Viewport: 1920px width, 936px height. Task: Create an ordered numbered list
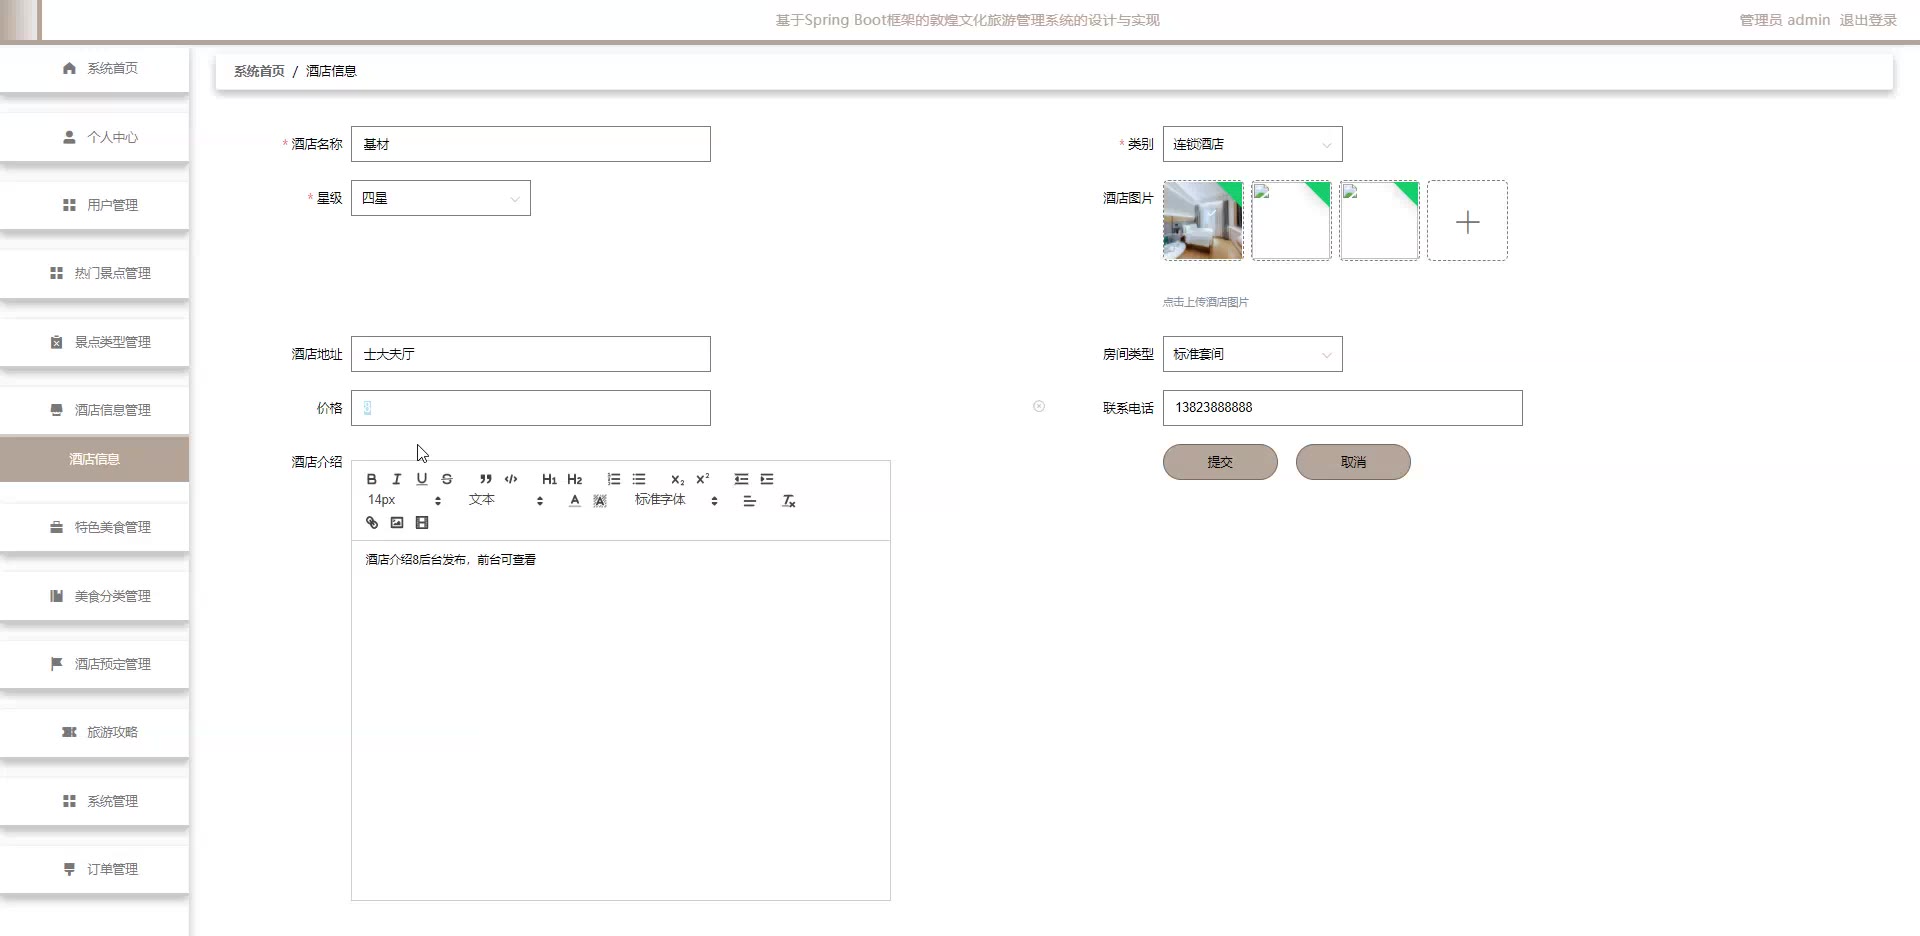coord(614,479)
